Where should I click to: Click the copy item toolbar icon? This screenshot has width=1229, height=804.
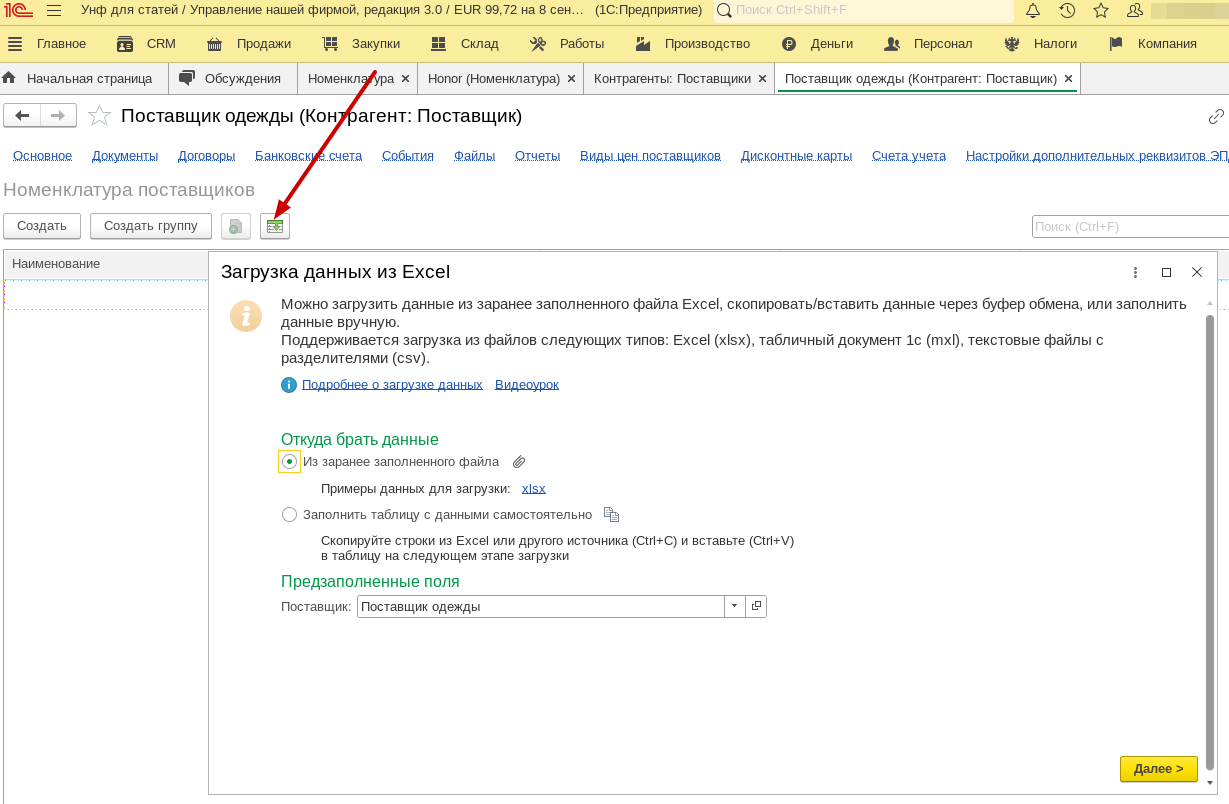[235, 226]
